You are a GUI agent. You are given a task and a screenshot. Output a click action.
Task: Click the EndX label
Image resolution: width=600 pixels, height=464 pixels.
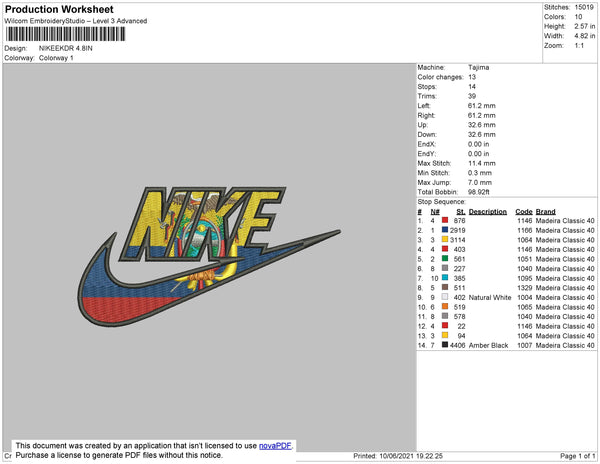426,144
